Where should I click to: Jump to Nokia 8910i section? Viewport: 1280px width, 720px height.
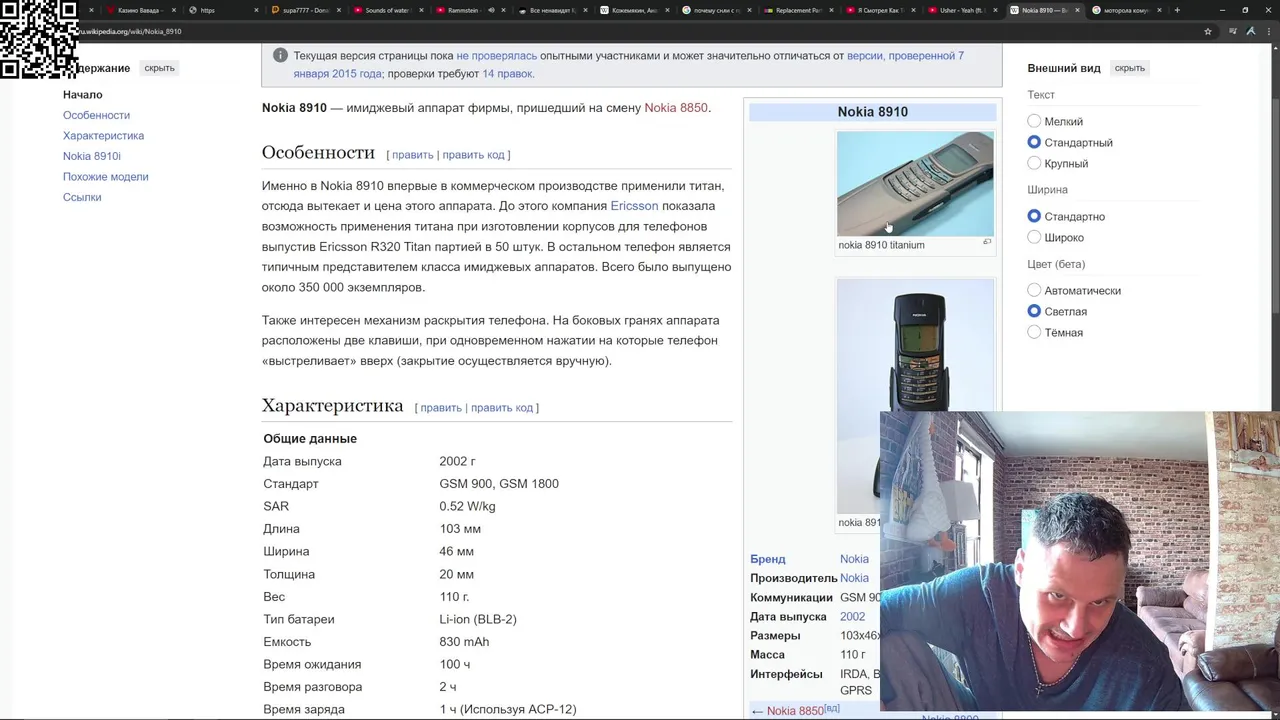[92, 156]
